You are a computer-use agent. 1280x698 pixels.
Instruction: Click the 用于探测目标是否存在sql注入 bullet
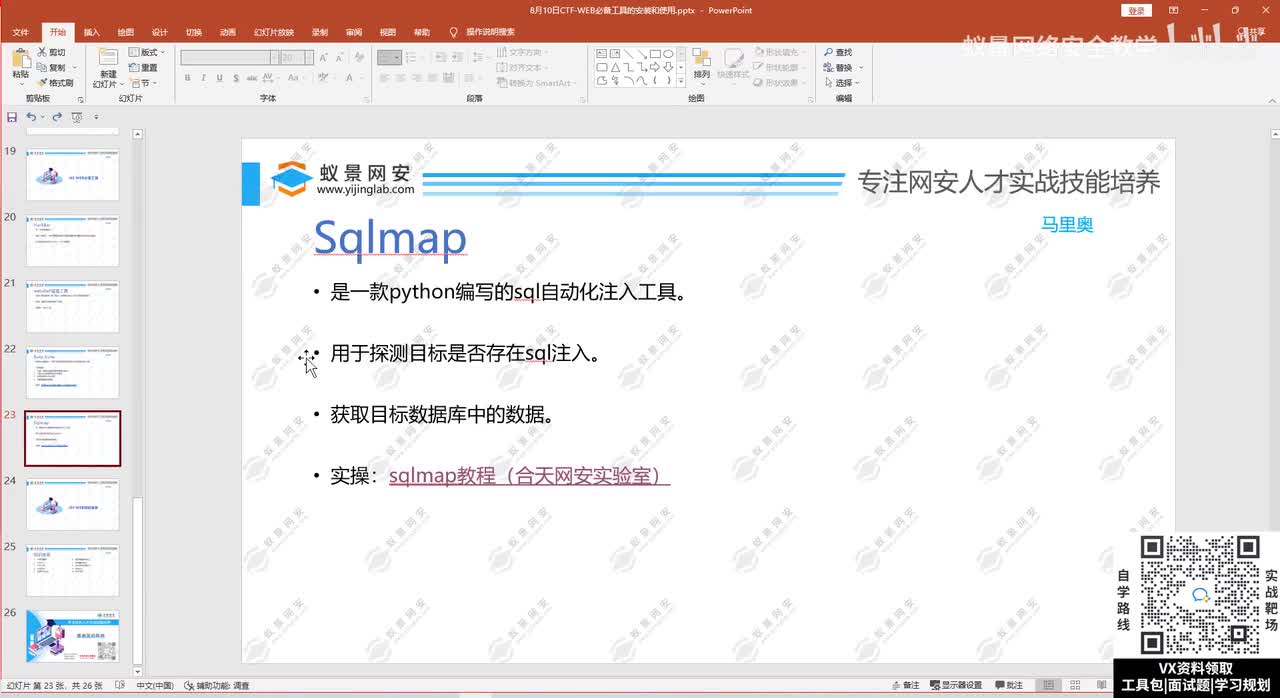coord(464,354)
